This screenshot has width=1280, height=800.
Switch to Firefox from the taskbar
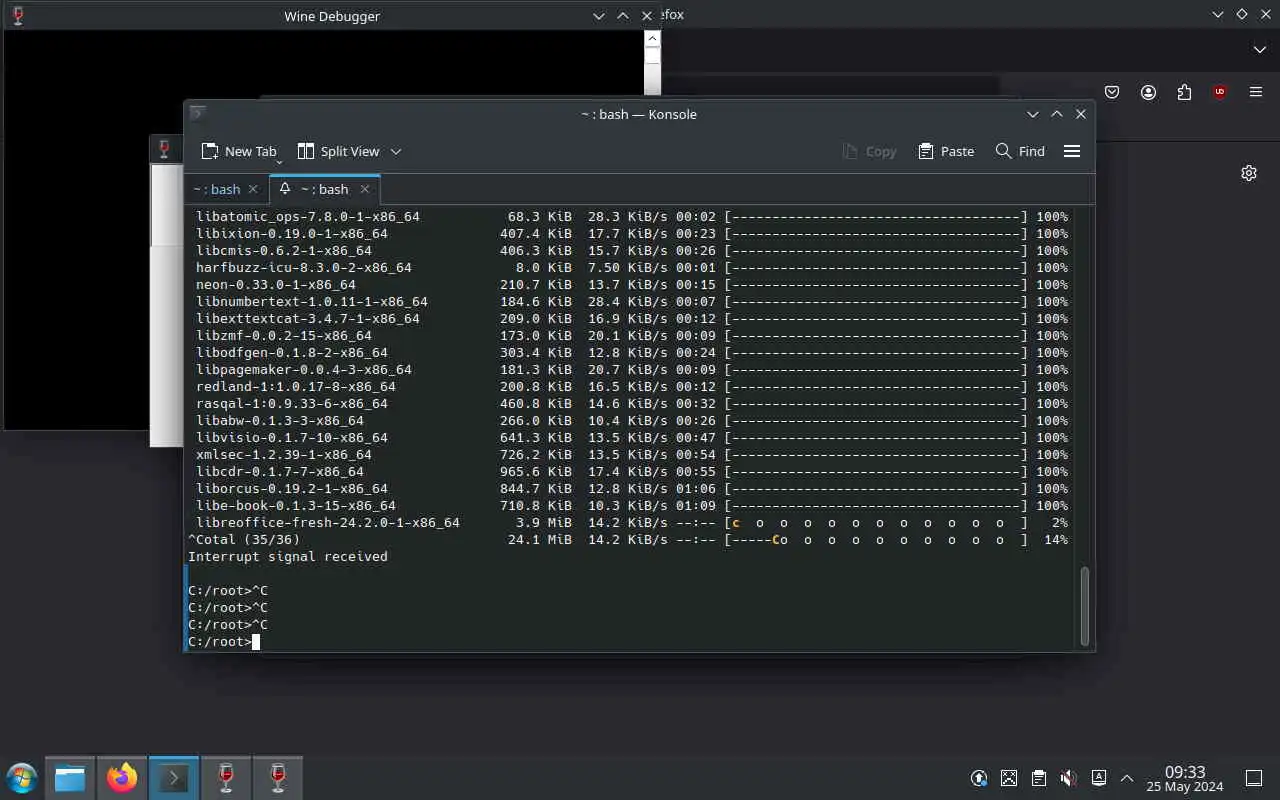(x=122, y=778)
